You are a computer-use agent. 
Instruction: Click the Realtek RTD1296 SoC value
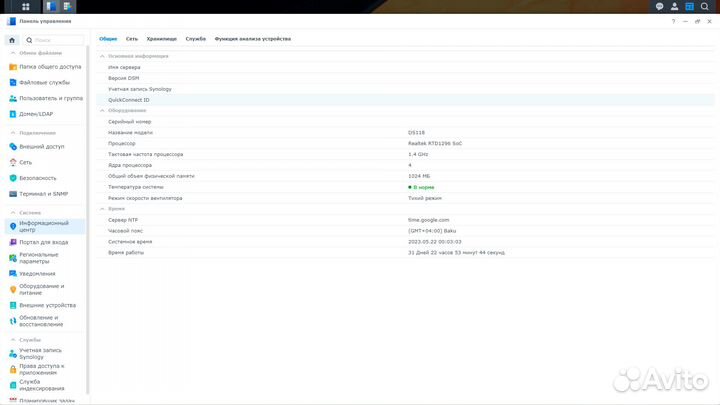click(435, 144)
